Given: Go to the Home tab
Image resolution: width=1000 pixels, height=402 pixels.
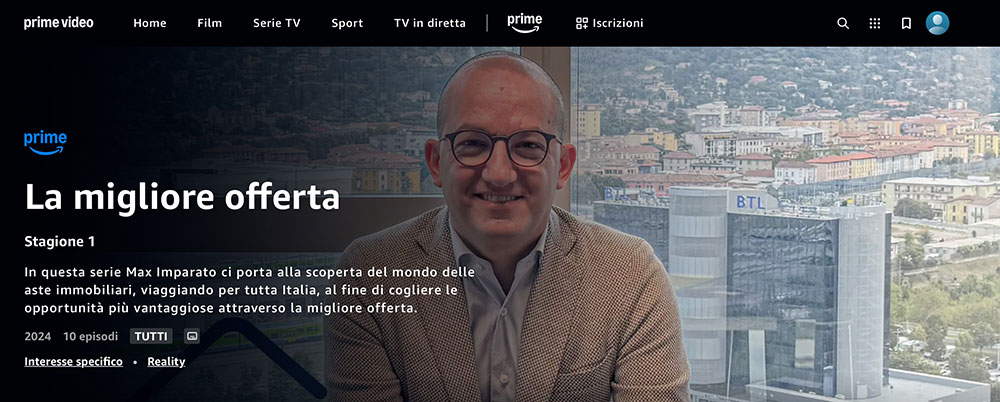Looking at the screenshot, I should click(150, 23).
